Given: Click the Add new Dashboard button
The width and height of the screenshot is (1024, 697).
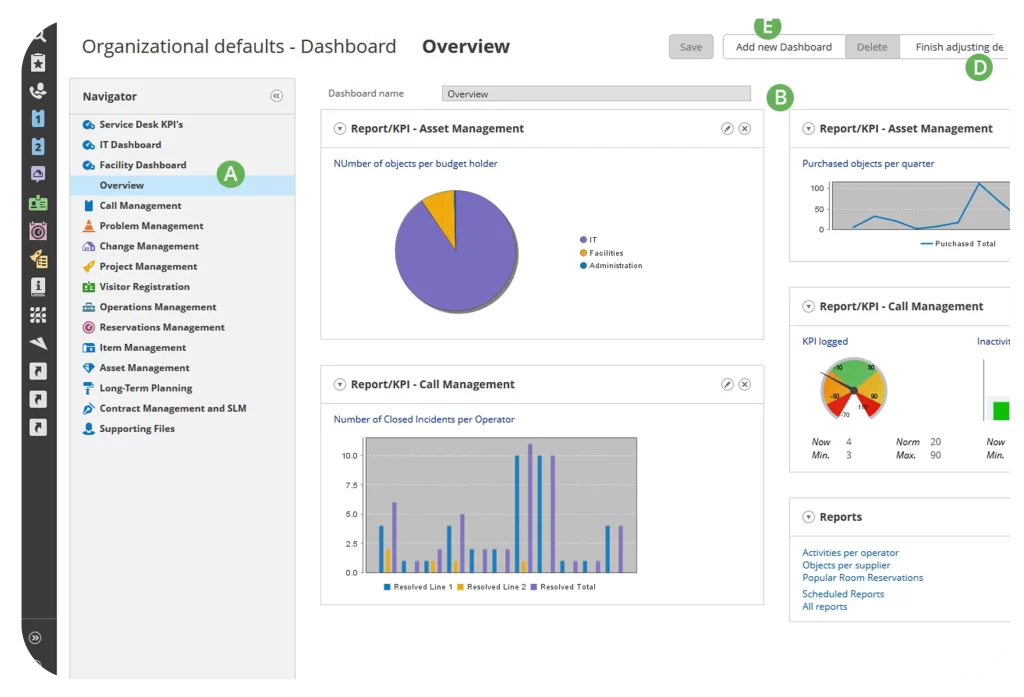Looking at the screenshot, I should tap(783, 47).
